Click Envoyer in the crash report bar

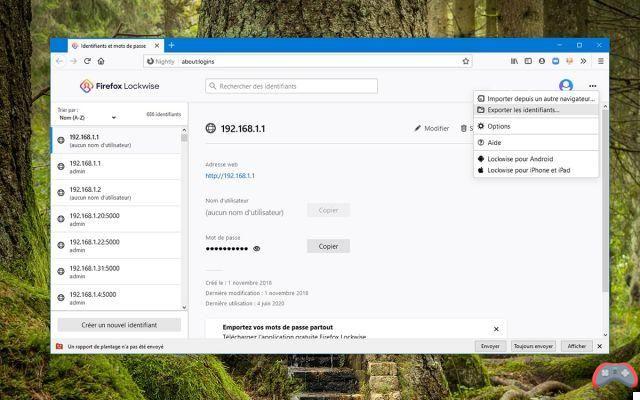pyautogui.click(x=490, y=346)
